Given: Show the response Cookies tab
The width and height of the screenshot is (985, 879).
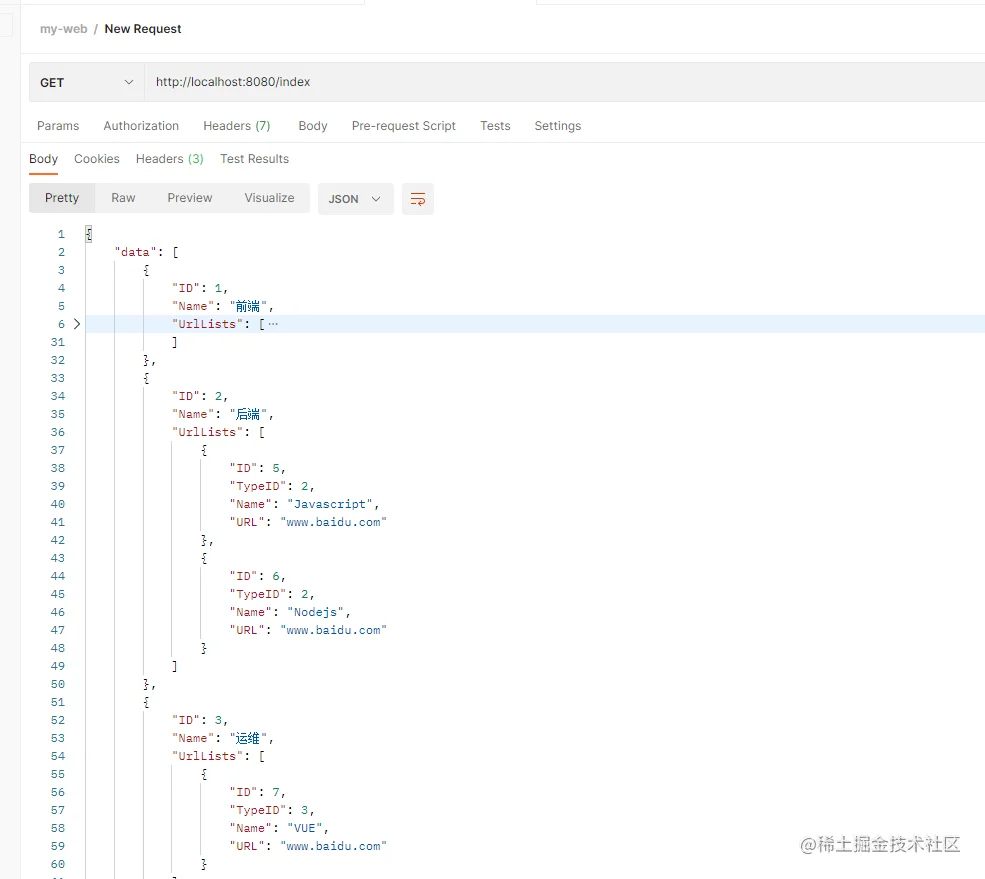Looking at the screenshot, I should pyautogui.click(x=97, y=159).
